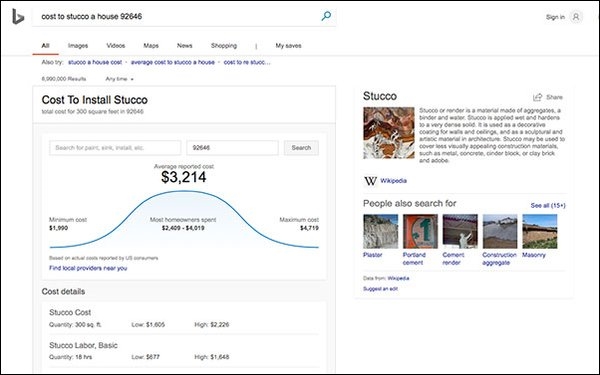Expand See all (15+) related searches
Viewport: 600px width, 375px height.
tap(548, 205)
